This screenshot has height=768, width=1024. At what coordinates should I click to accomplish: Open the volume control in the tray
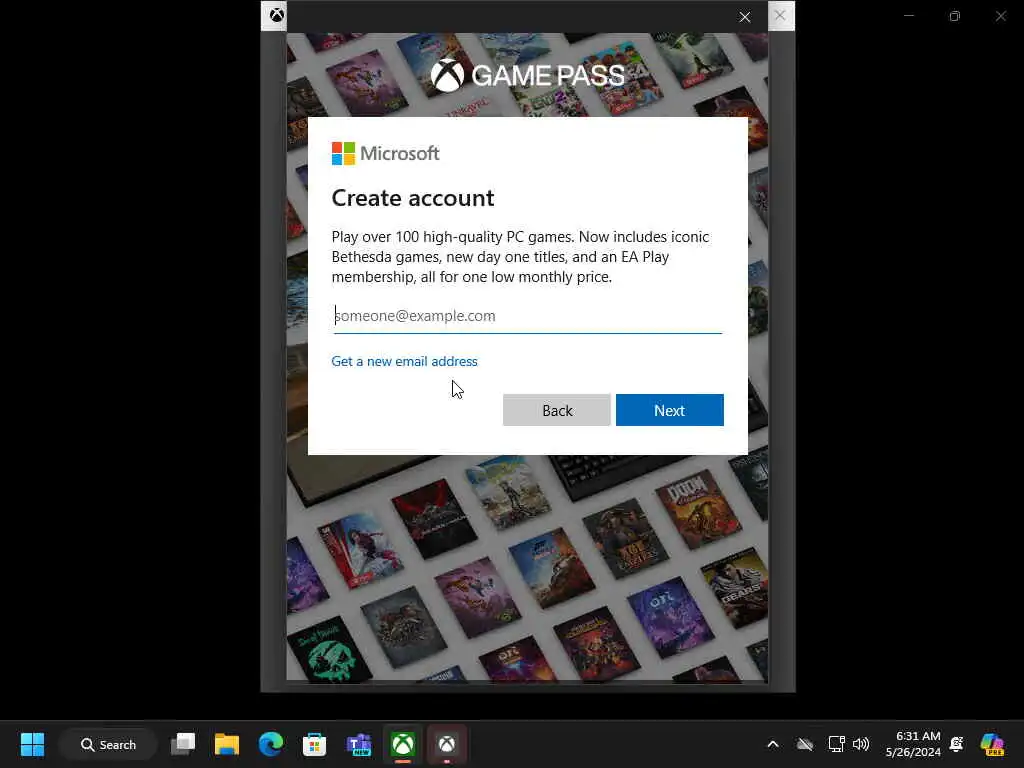pyautogui.click(x=861, y=744)
